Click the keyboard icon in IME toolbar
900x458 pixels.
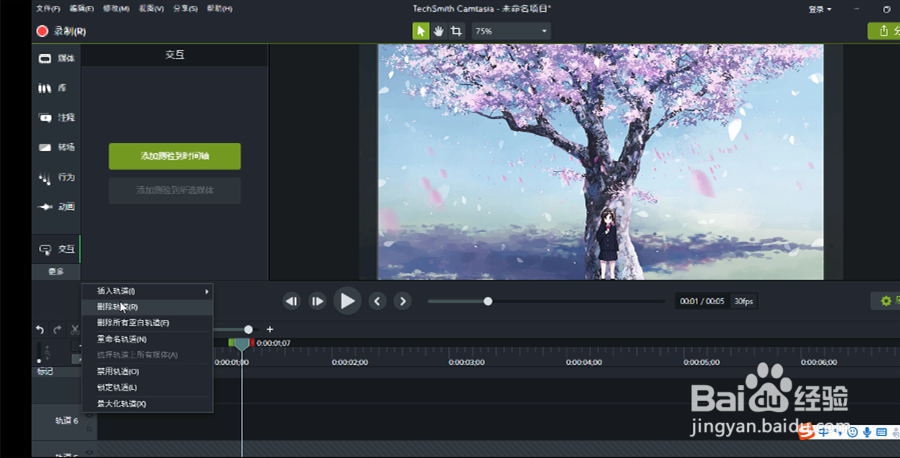[882, 432]
